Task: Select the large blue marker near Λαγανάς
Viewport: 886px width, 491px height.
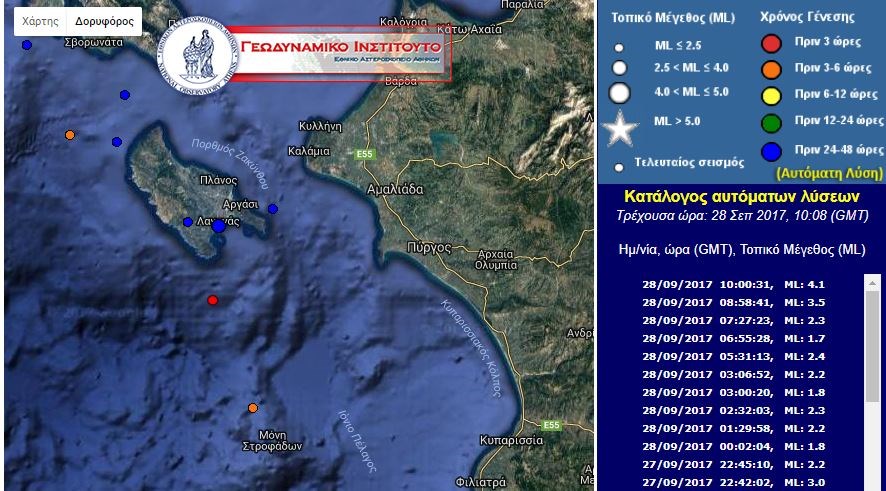Action: click(219, 226)
